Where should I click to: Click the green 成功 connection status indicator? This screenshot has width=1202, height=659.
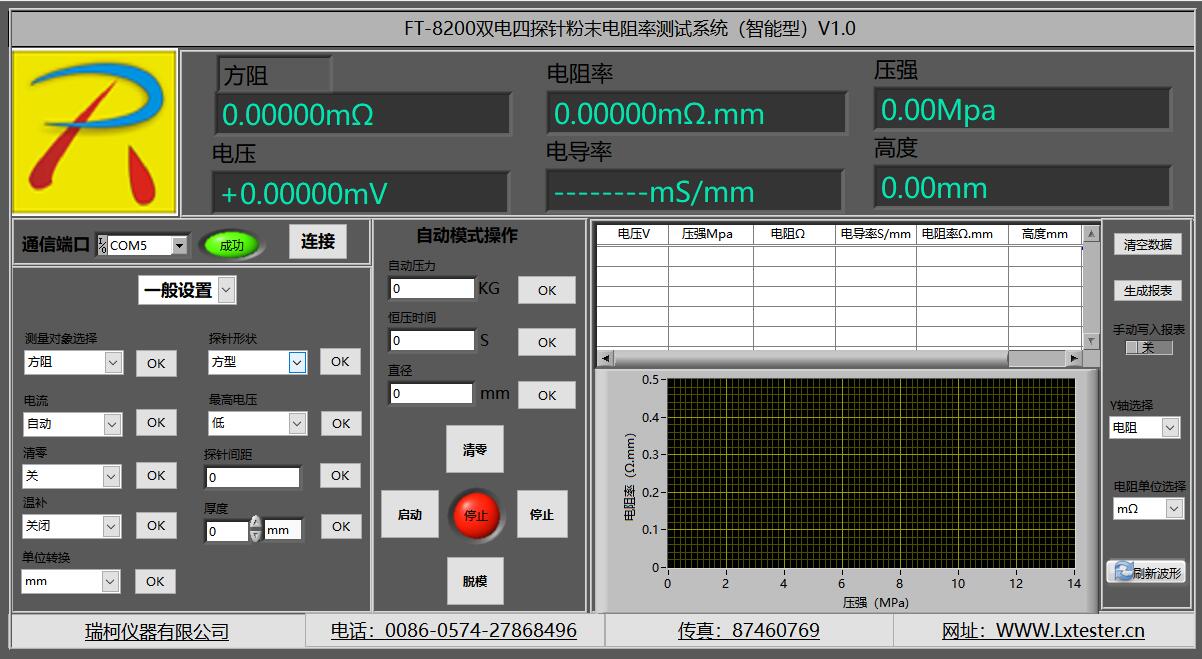[x=230, y=245]
